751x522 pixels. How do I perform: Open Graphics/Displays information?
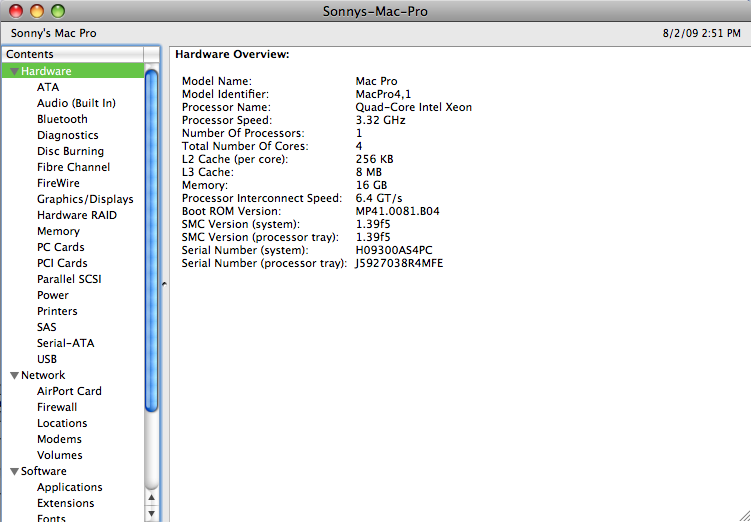(x=85, y=199)
